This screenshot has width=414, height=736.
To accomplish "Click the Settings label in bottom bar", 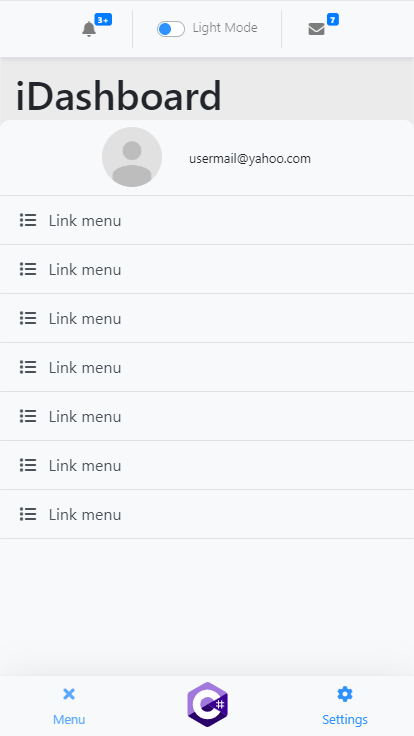I will (345, 720).
